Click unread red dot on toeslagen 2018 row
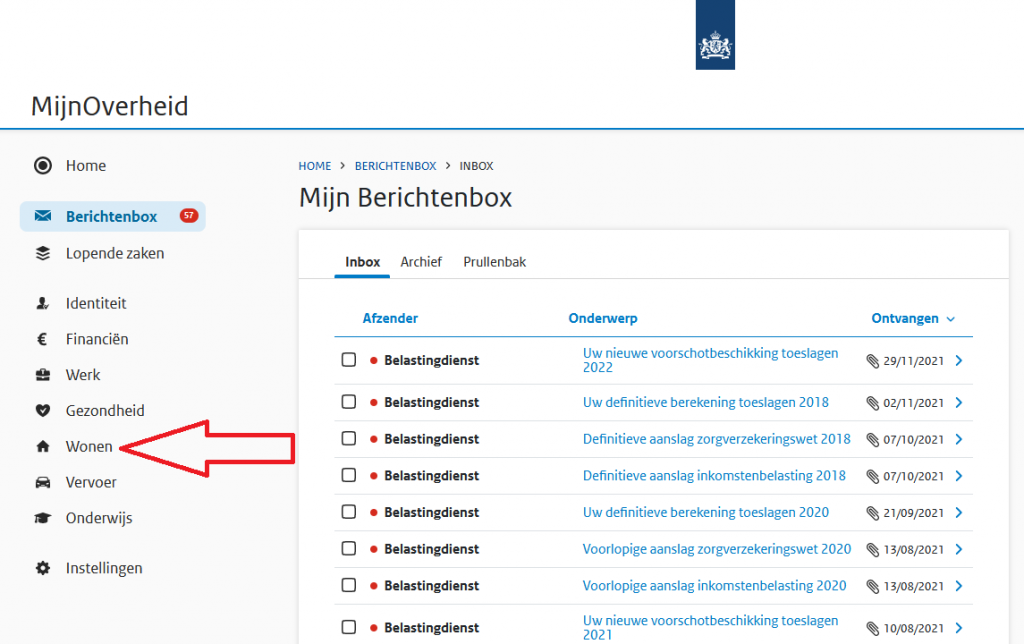Viewport: 1024px width, 644px height. [x=374, y=402]
